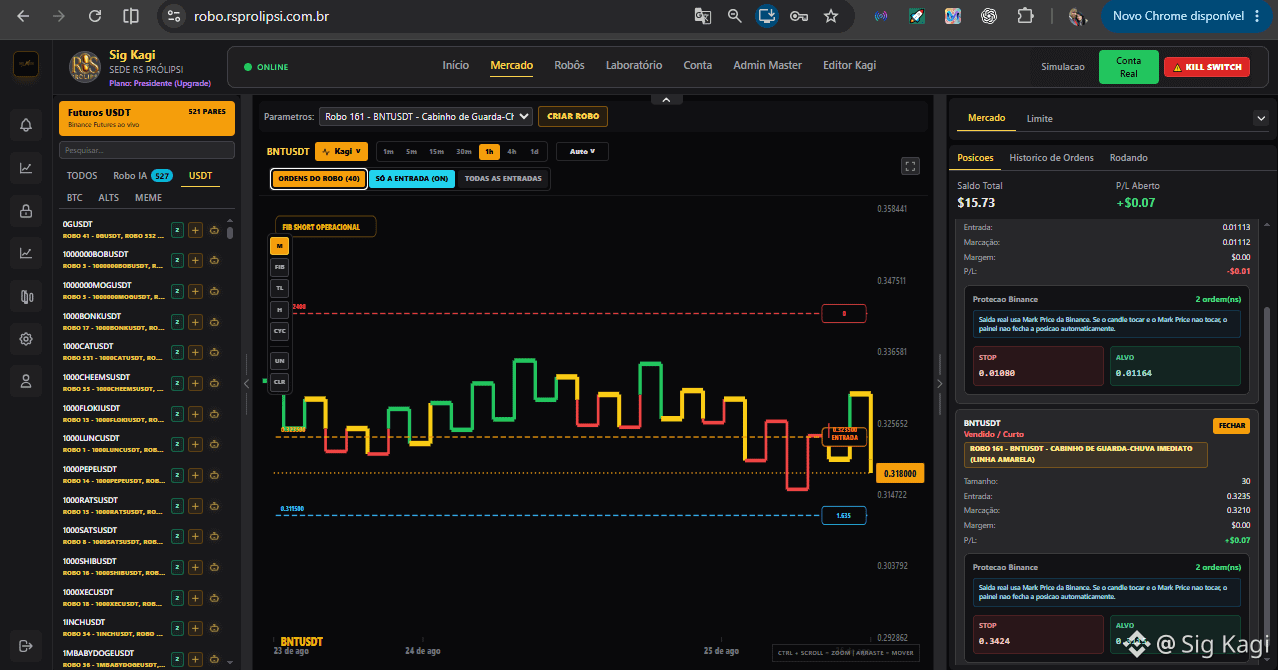Screen dimensions: 1278x670
Task: Open the Mercado menu in the top navigation
Action: [511, 66]
